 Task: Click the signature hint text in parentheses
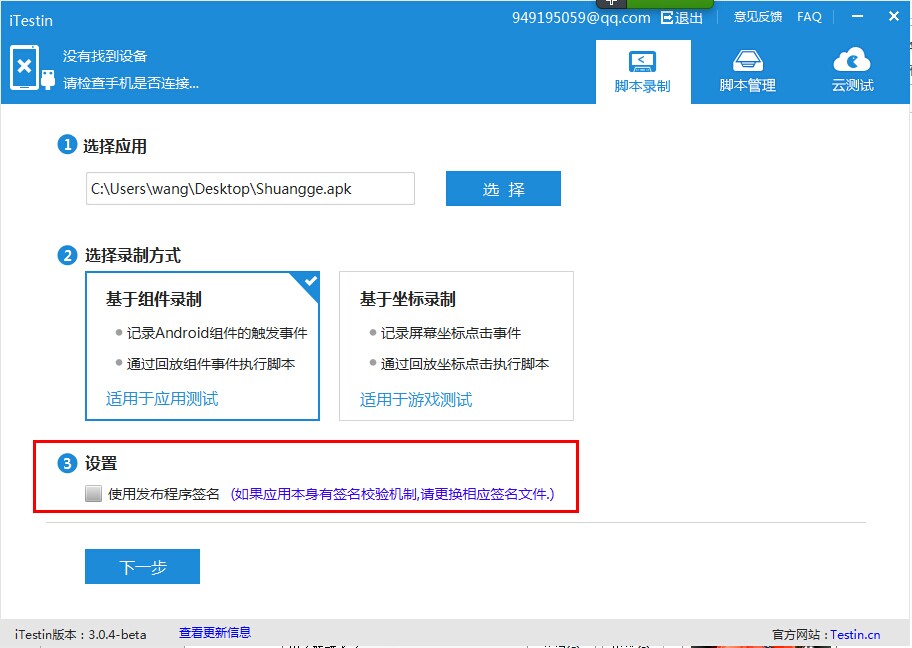pos(393,494)
